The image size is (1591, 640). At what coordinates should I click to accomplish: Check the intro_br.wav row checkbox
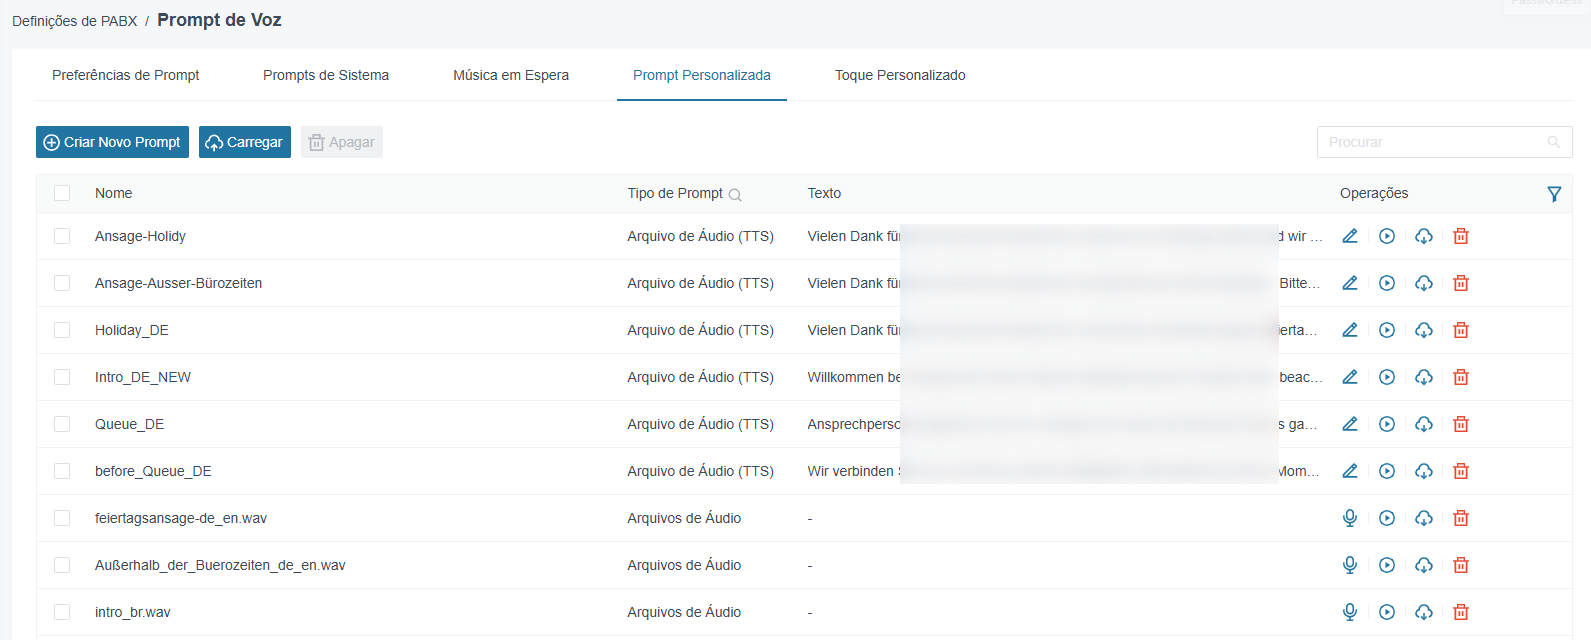tap(62, 612)
